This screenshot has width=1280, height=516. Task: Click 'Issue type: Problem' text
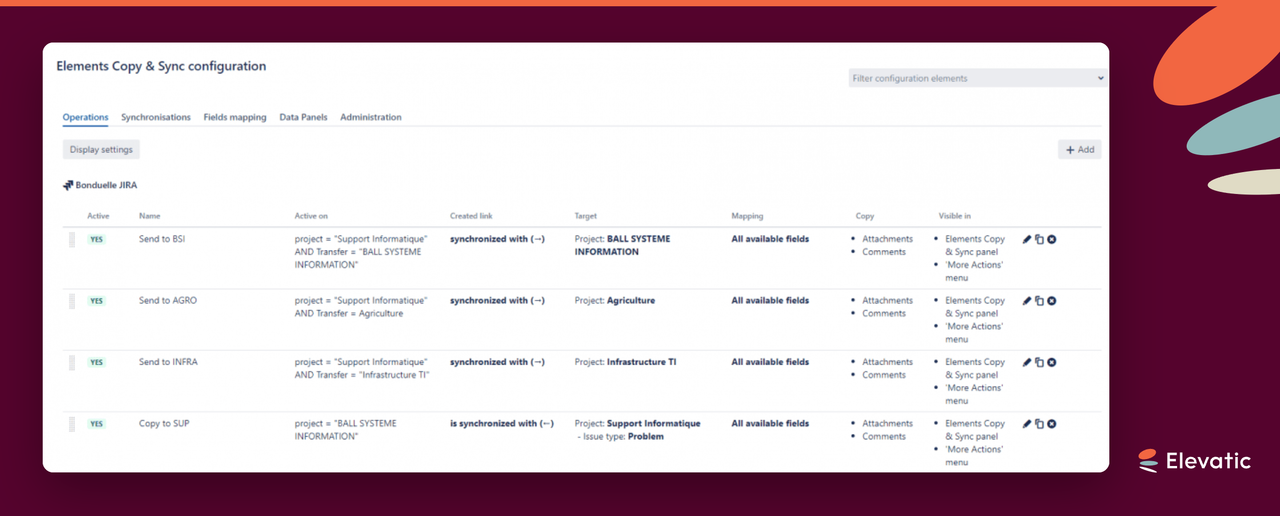click(621, 436)
